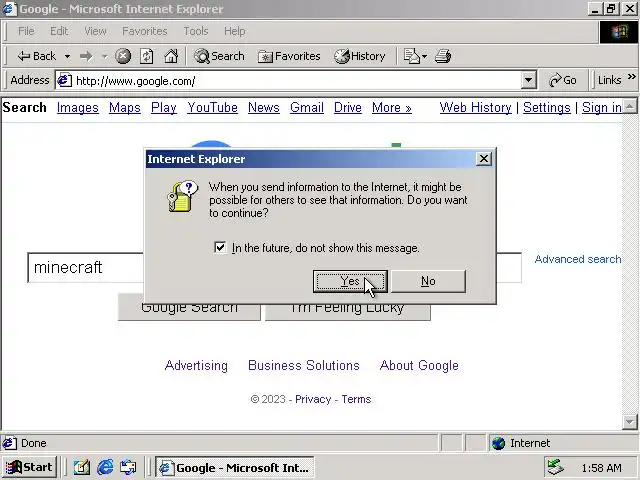Open the Tools menu
This screenshot has width=640, height=480.
196,31
